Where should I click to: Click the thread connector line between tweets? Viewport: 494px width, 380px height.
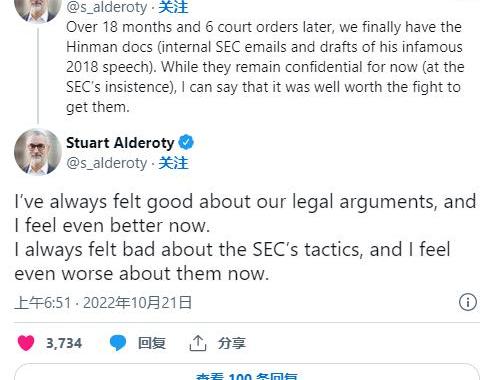(38, 76)
